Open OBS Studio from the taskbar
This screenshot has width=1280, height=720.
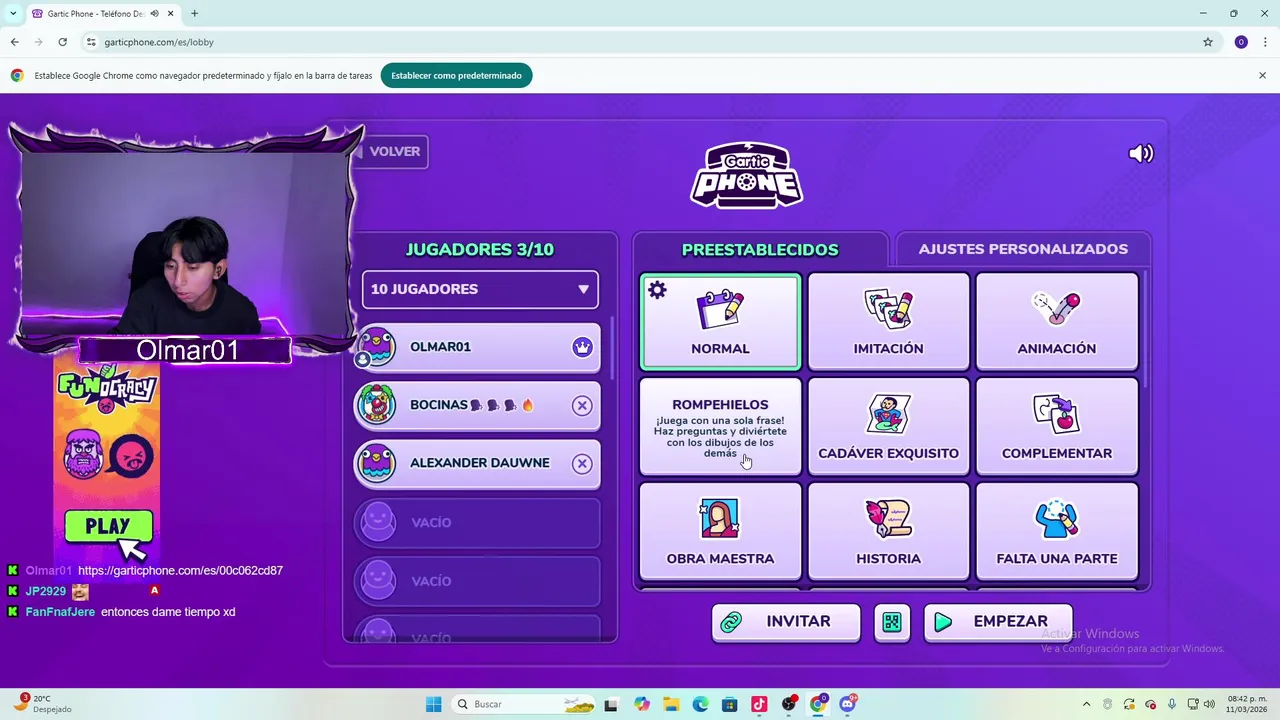[789, 704]
